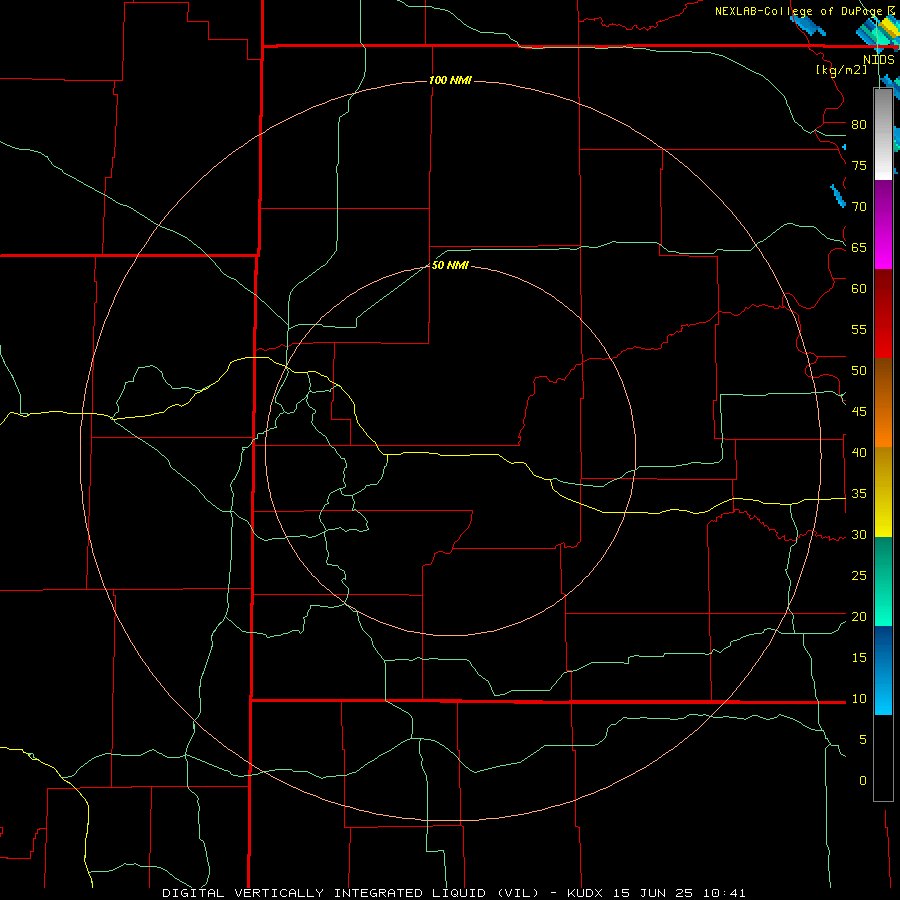Click the legend value 80
The height and width of the screenshot is (900, 900).
pyautogui.click(x=859, y=125)
